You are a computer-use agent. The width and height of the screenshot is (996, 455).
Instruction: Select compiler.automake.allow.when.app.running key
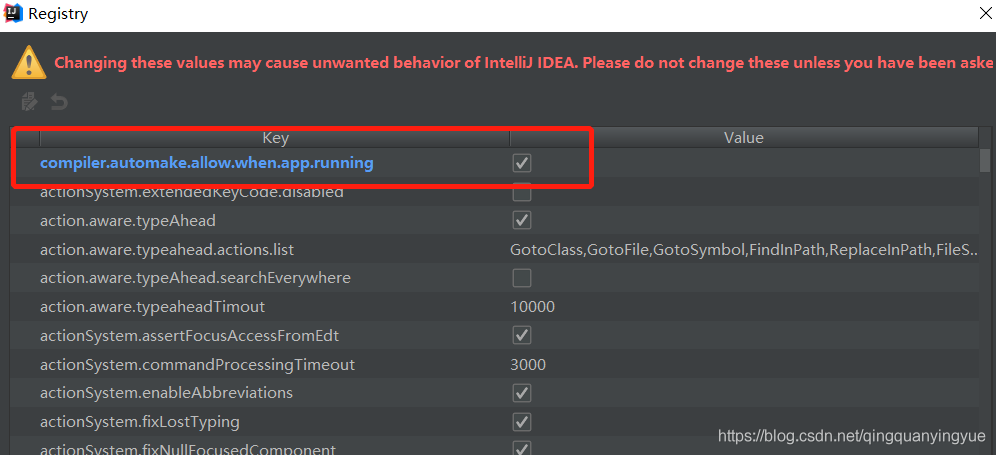click(206, 163)
